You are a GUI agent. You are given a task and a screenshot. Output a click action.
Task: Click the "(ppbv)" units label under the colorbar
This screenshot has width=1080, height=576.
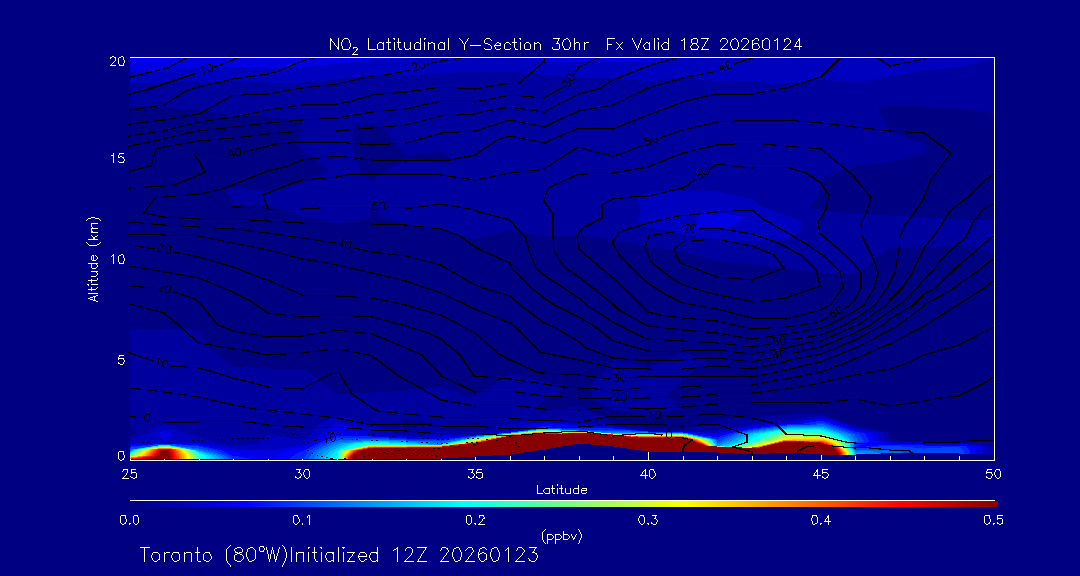point(561,536)
